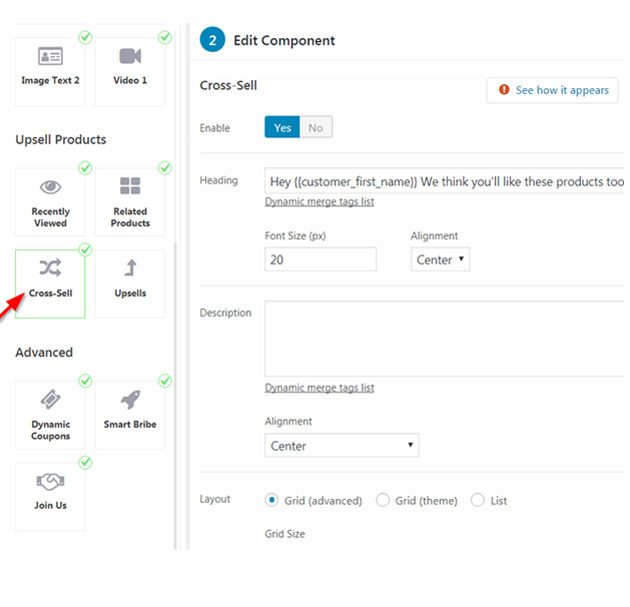Open Dynamic merge tags list under Description
The height and width of the screenshot is (607, 630).
(319, 388)
